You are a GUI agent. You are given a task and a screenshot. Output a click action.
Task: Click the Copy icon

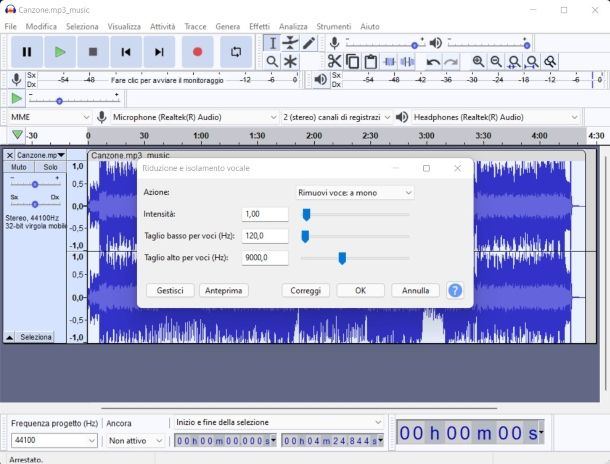tap(352, 61)
